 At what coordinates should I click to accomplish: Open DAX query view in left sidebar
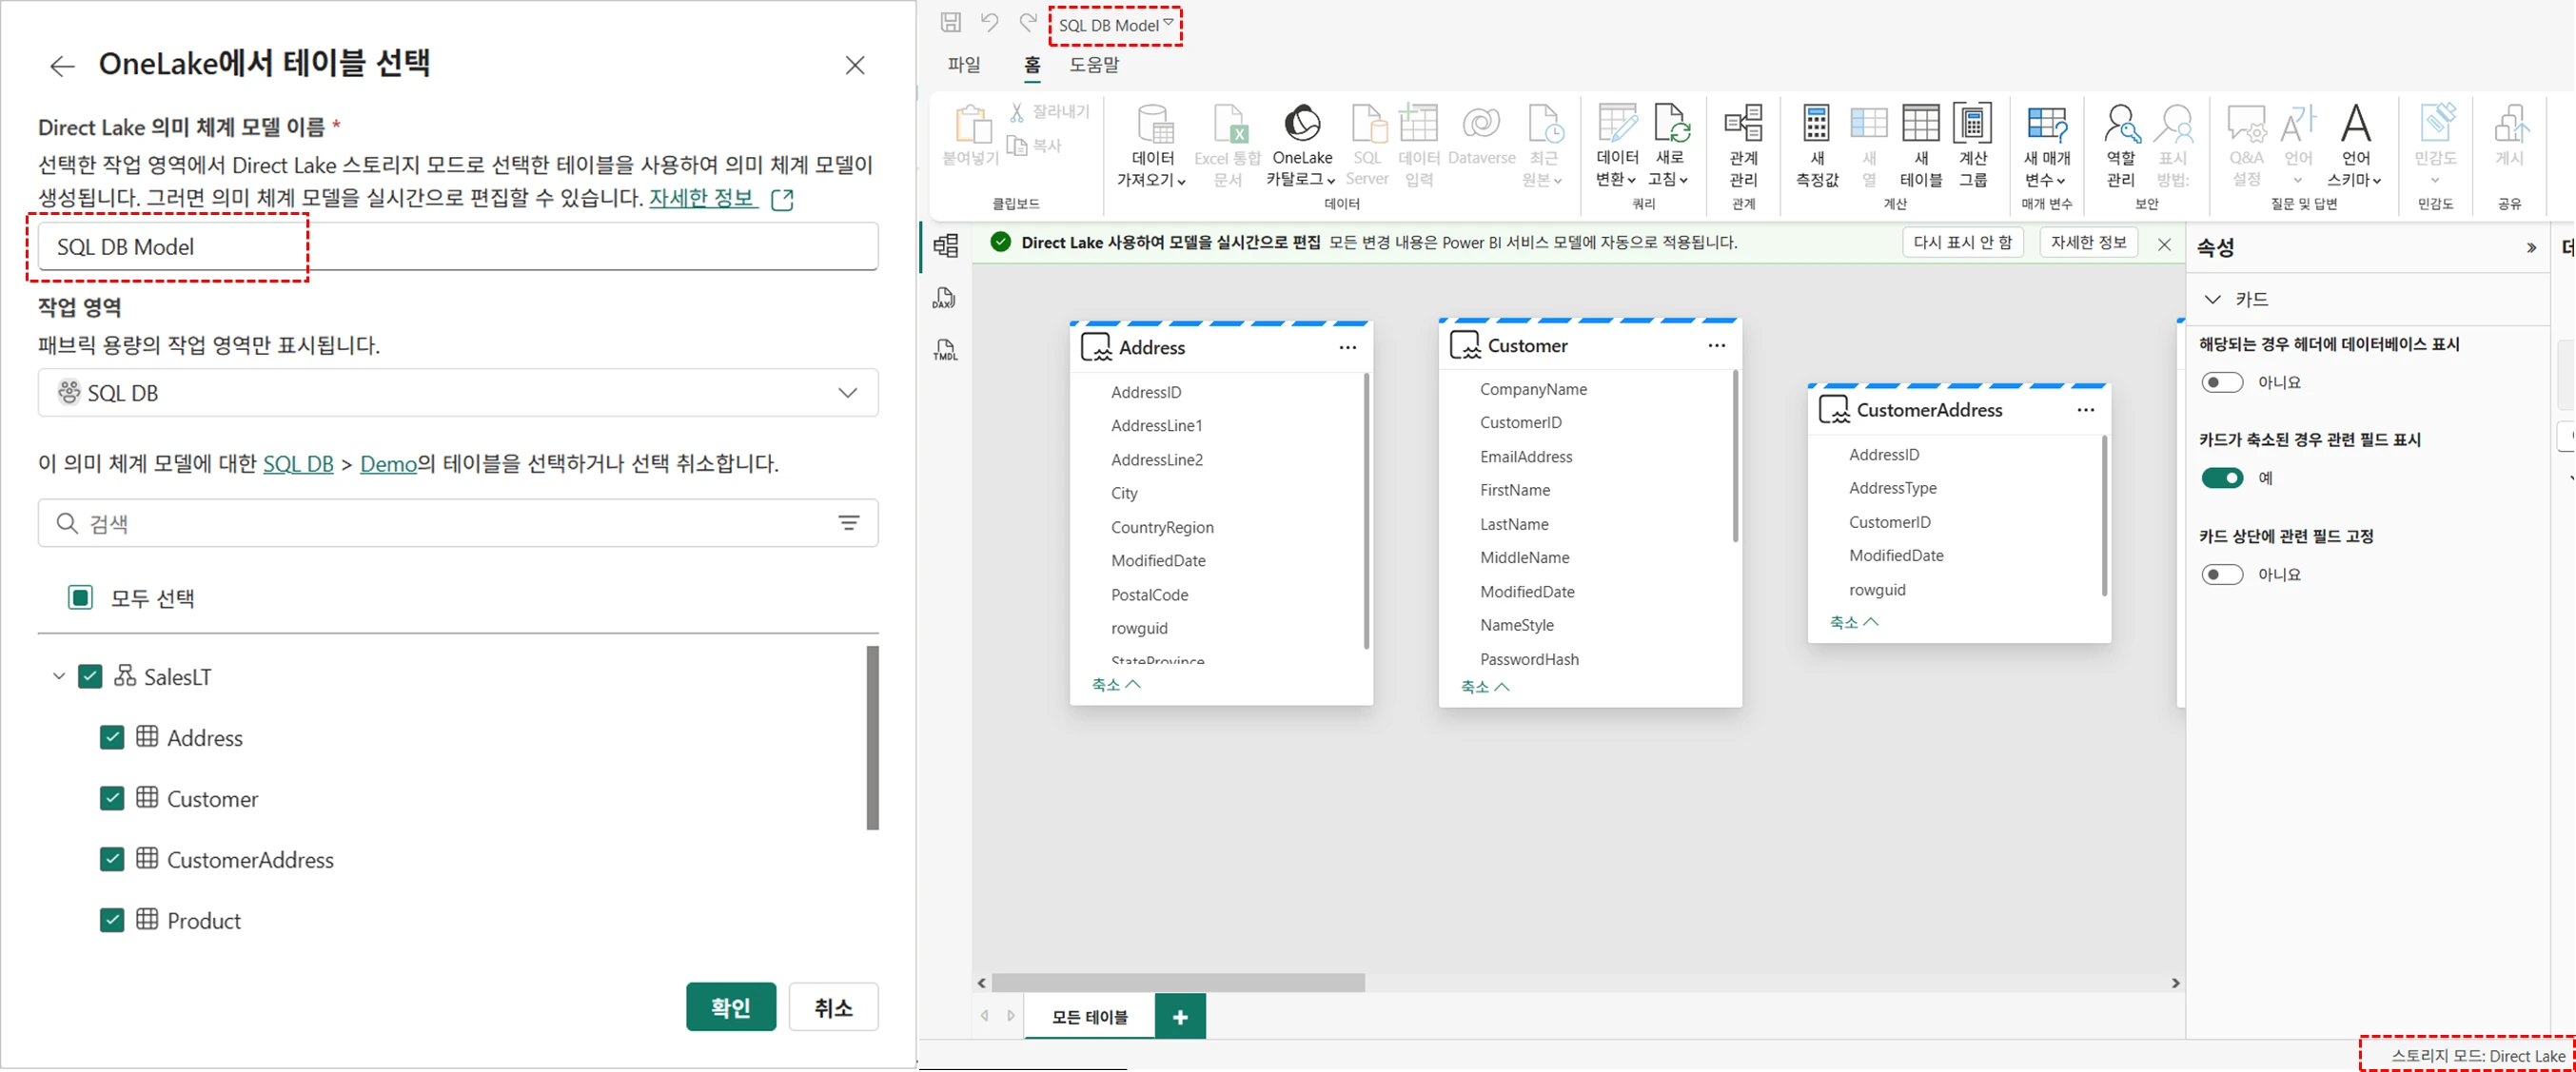point(944,298)
